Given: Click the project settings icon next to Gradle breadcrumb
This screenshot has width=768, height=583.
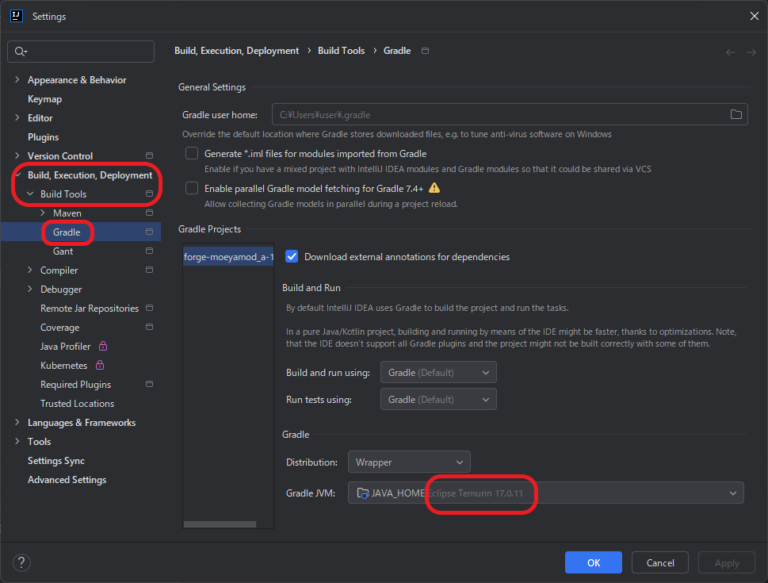Looking at the screenshot, I should pyautogui.click(x=426, y=51).
